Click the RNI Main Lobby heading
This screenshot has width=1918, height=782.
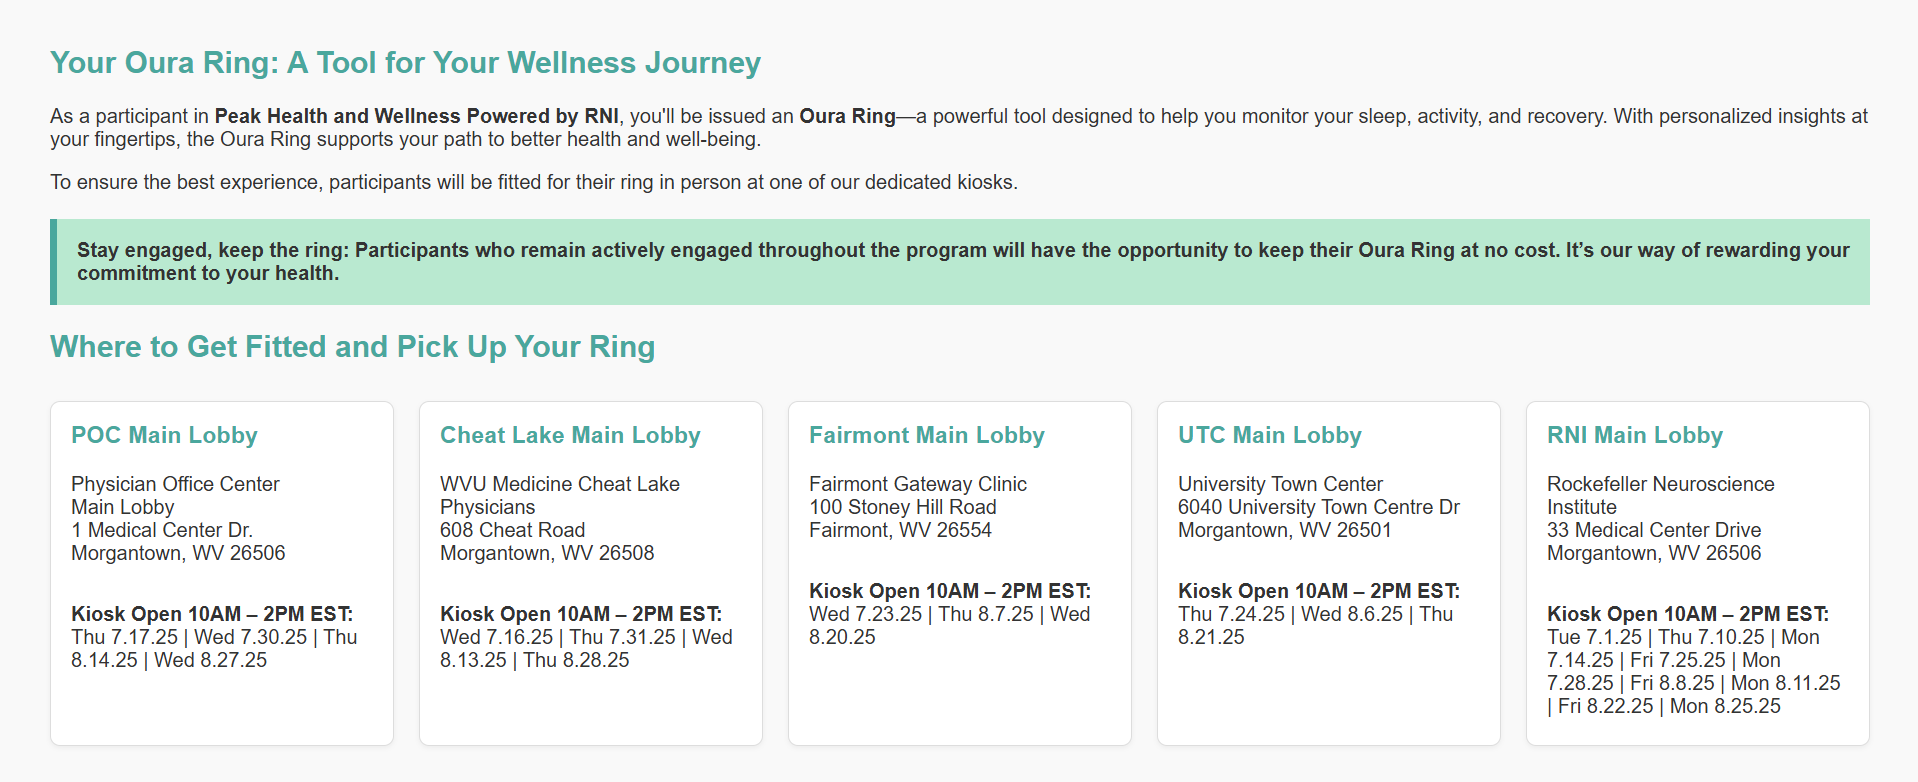click(1635, 435)
